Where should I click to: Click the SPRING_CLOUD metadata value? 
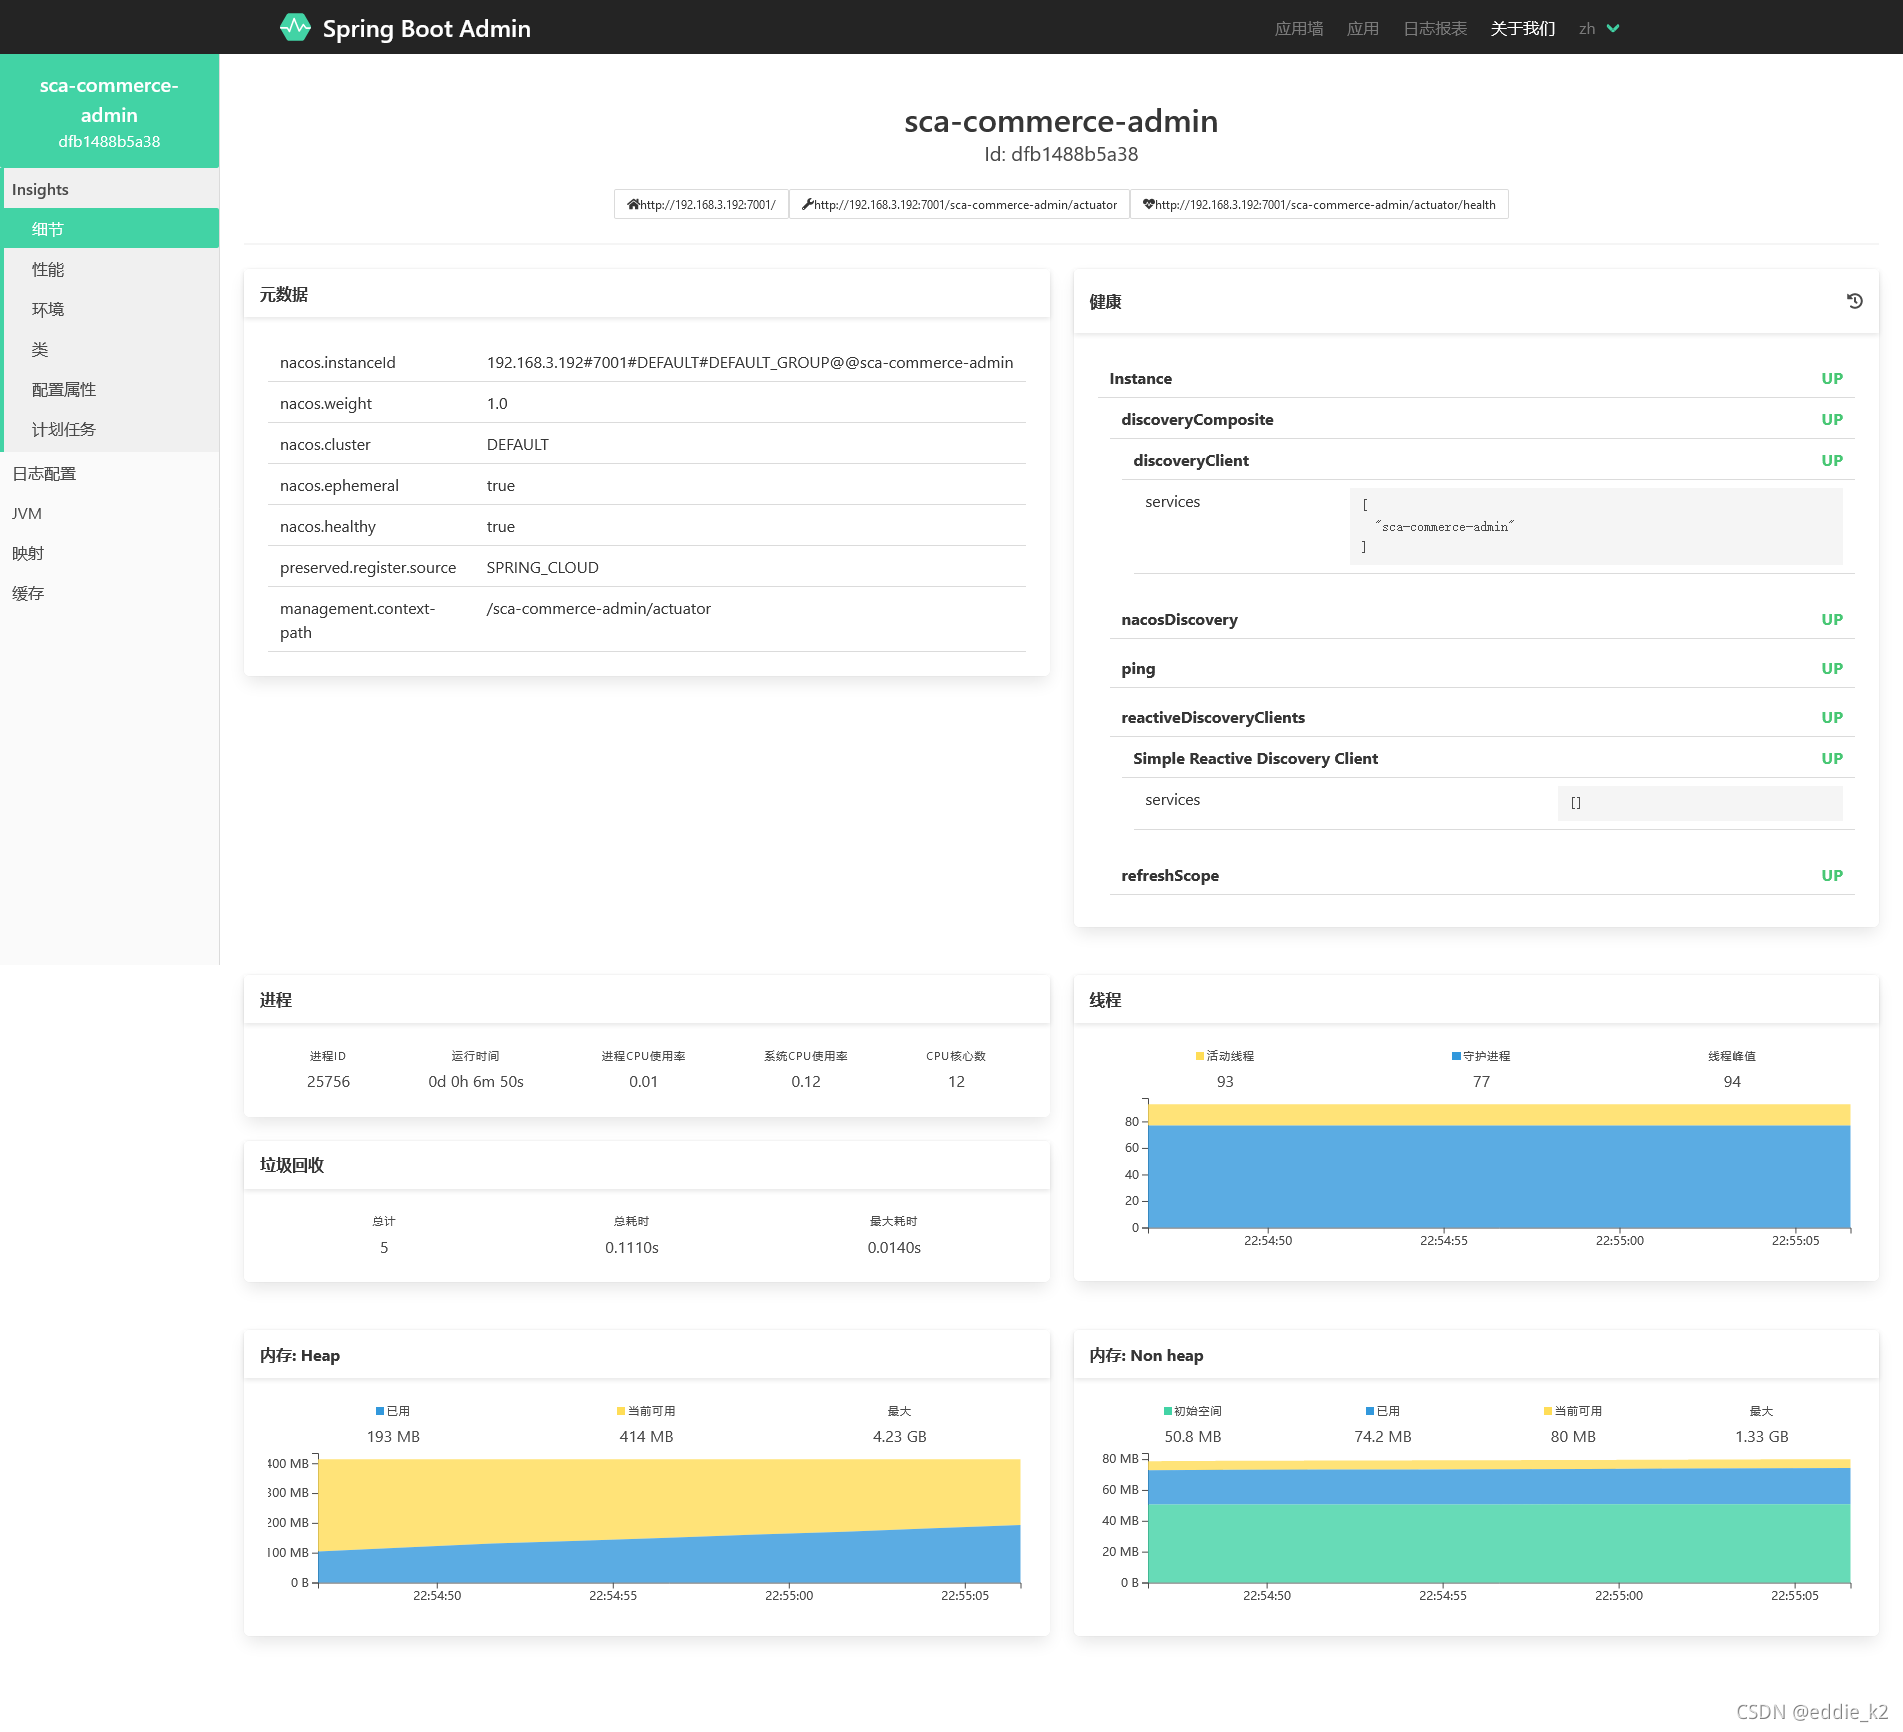point(542,567)
